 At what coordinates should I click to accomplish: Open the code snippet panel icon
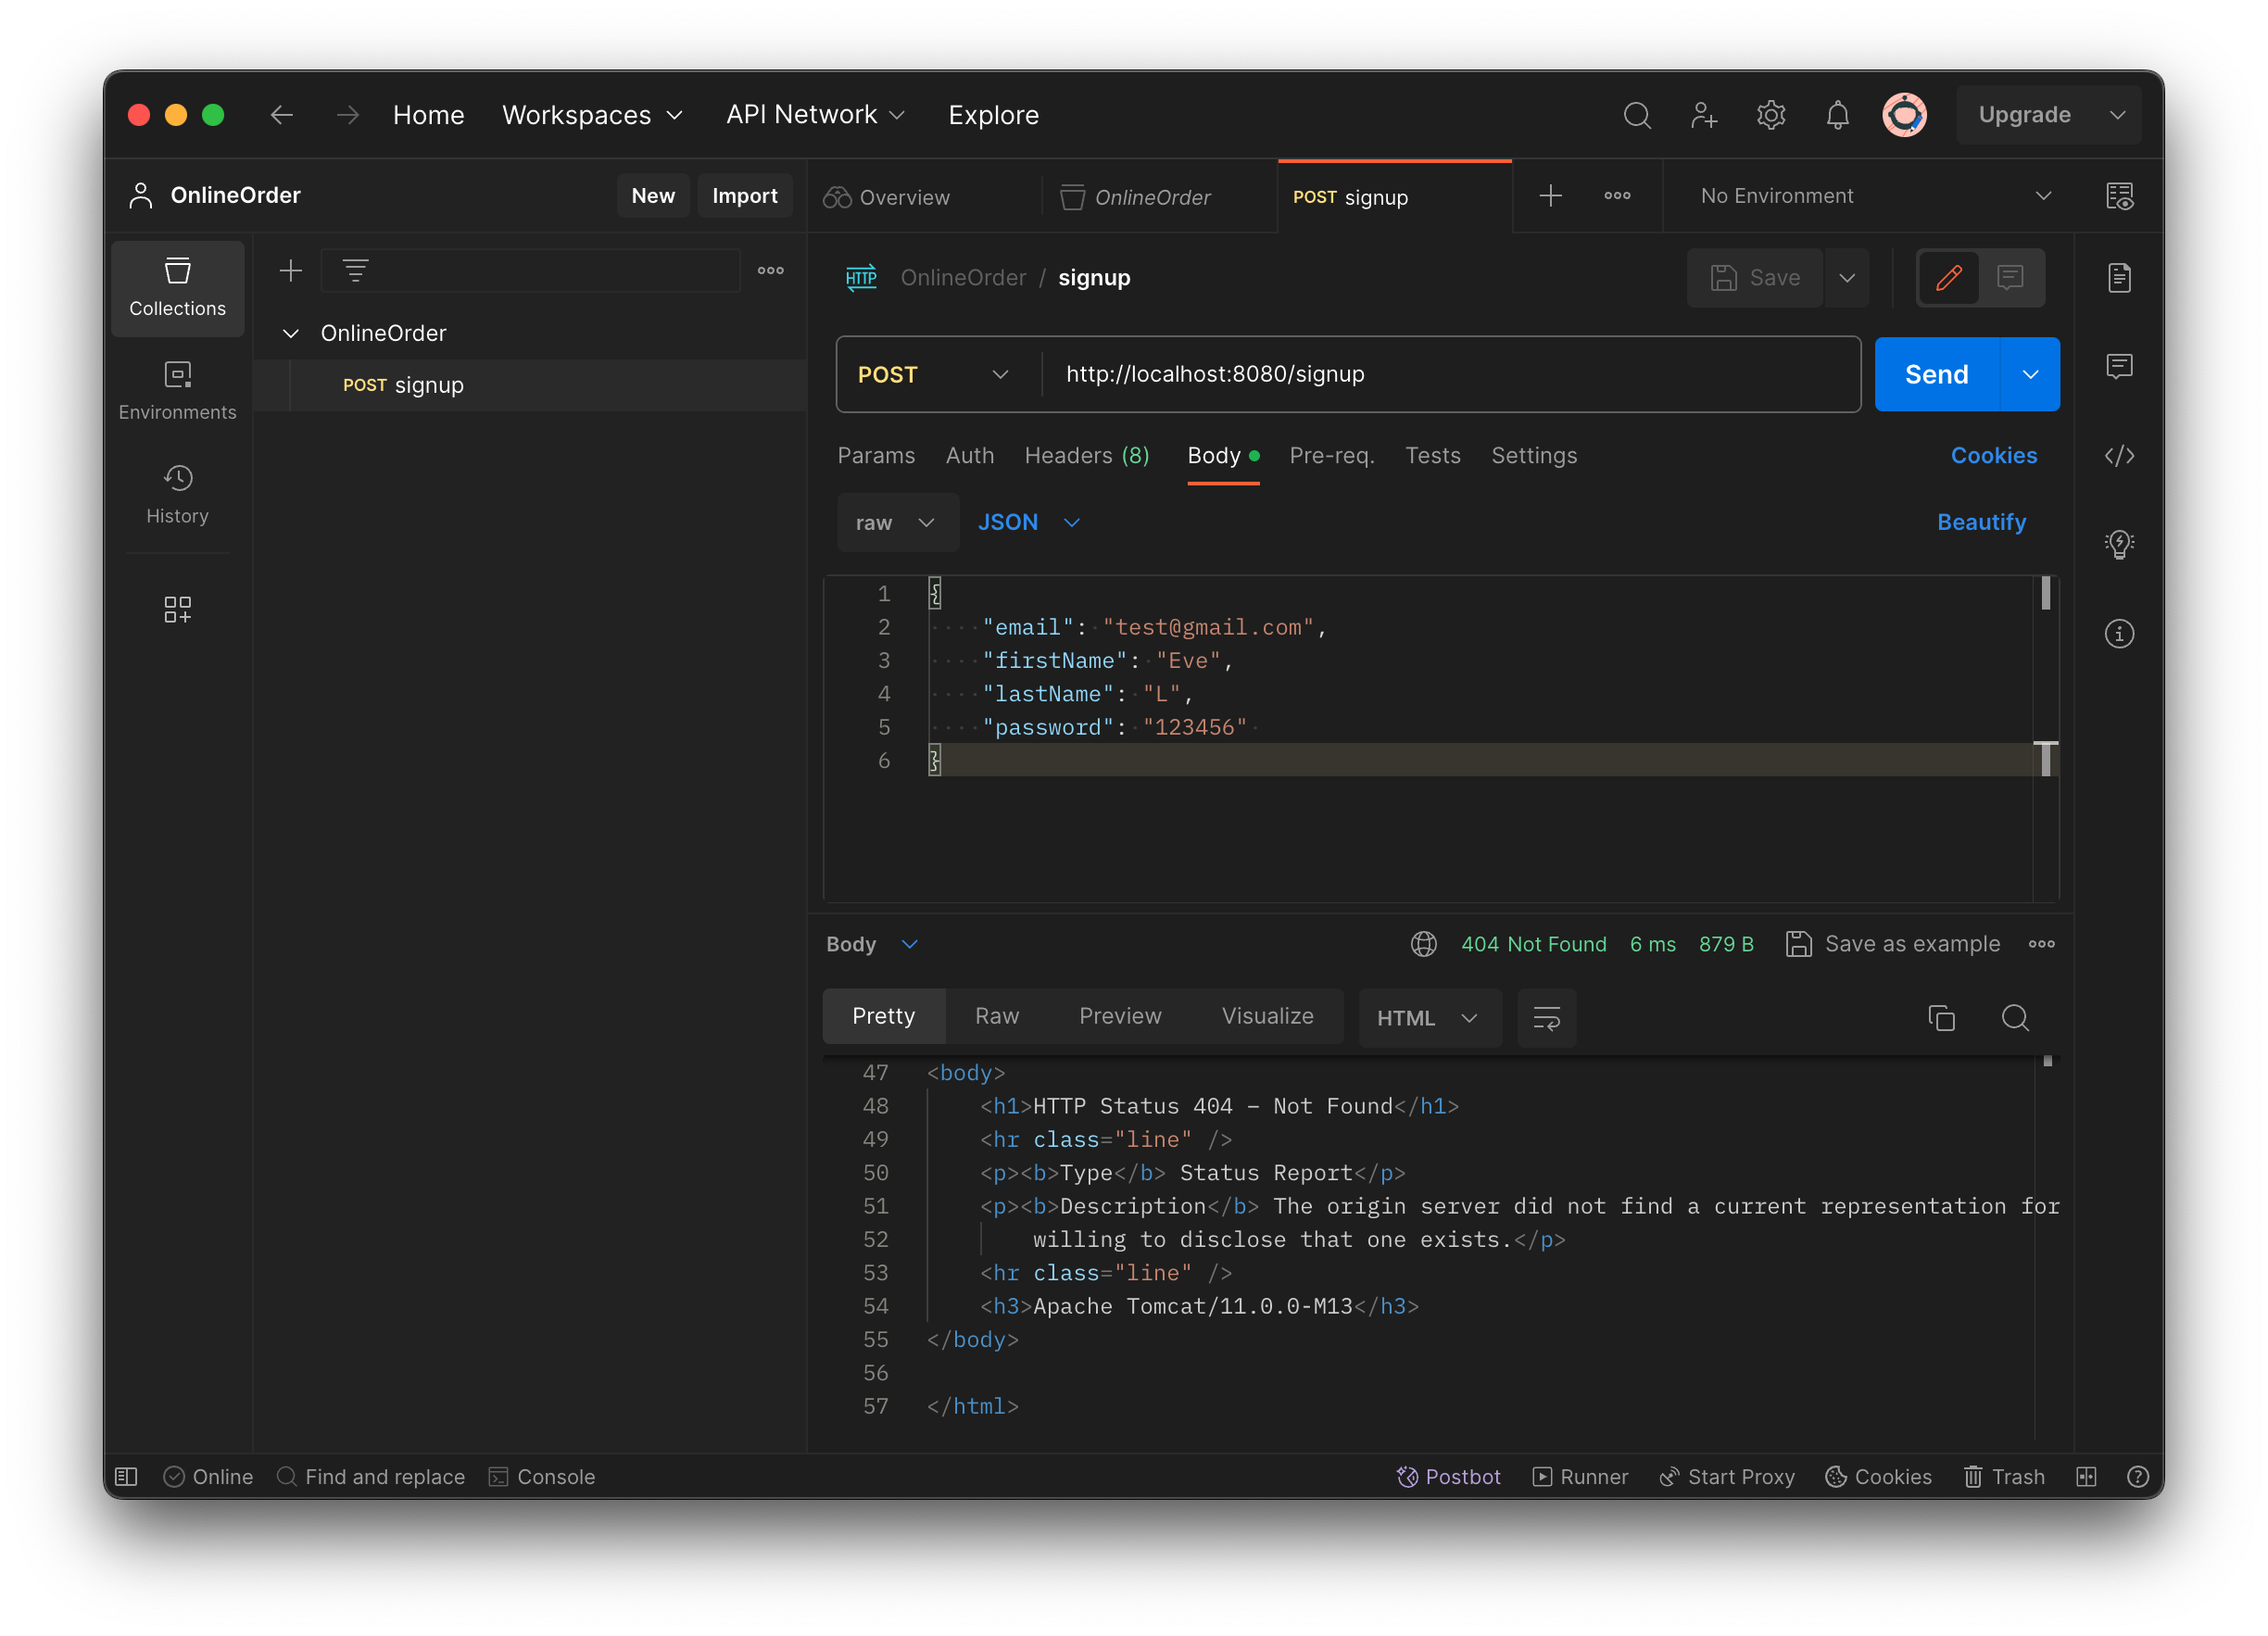[x=2119, y=456]
